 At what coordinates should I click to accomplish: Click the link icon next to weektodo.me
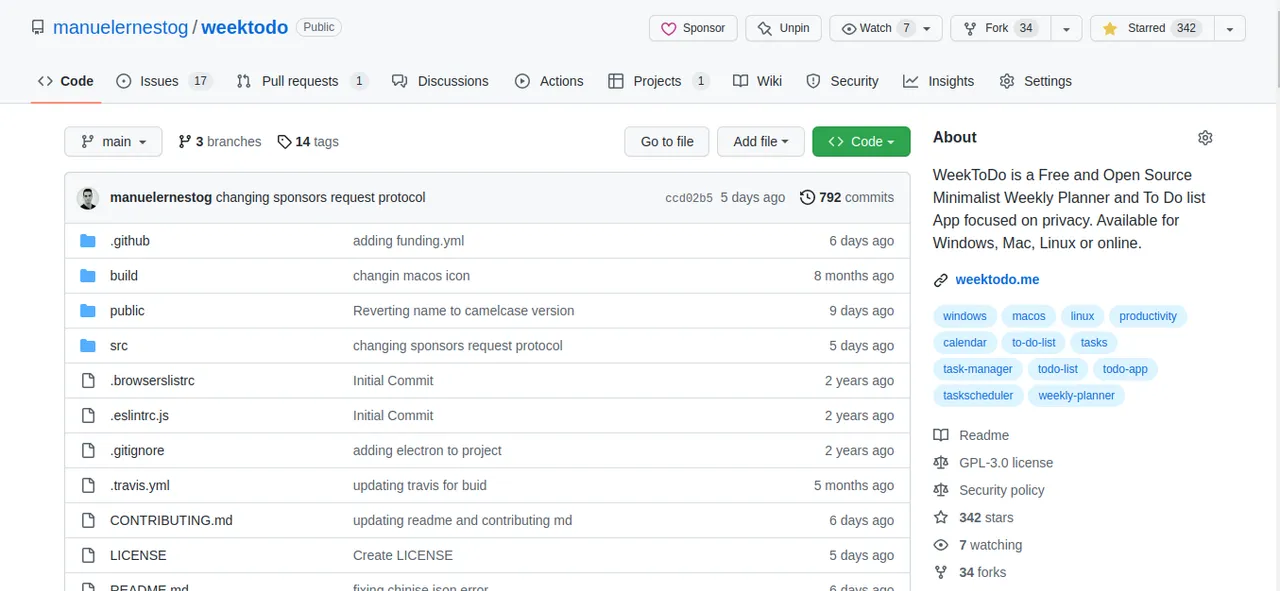[x=940, y=280]
